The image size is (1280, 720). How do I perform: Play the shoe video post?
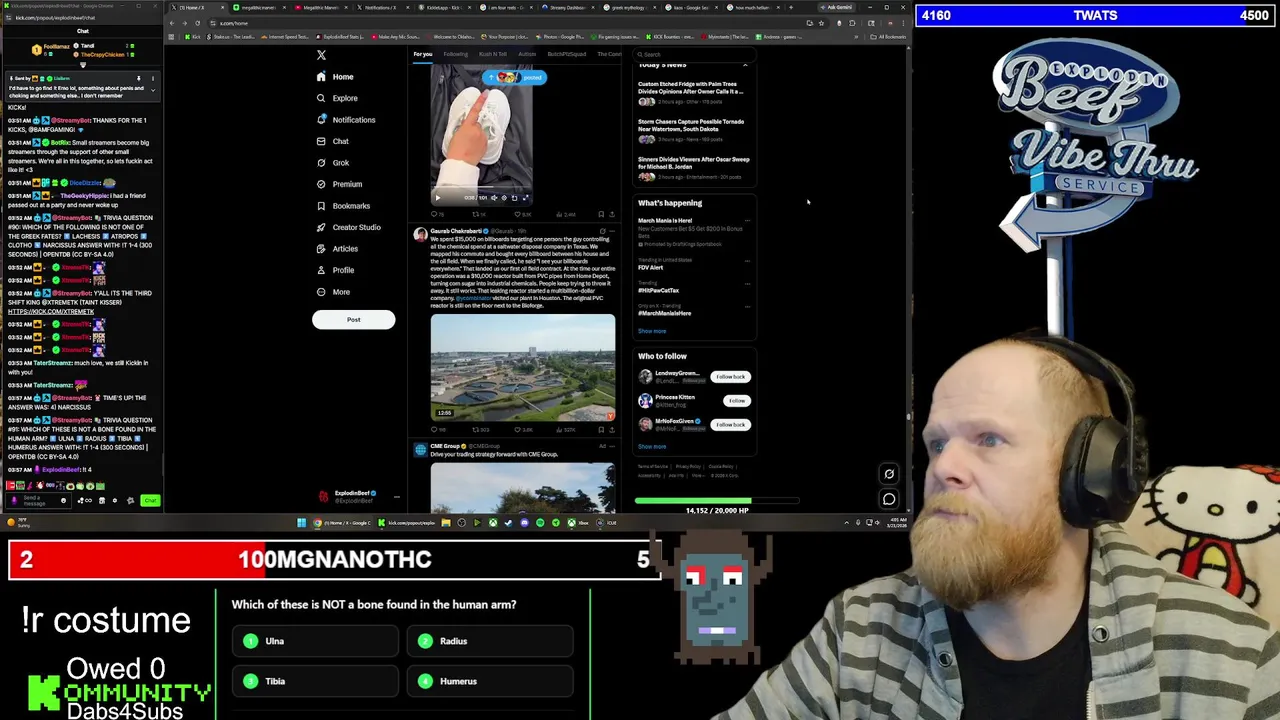pyautogui.click(x=437, y=198)
